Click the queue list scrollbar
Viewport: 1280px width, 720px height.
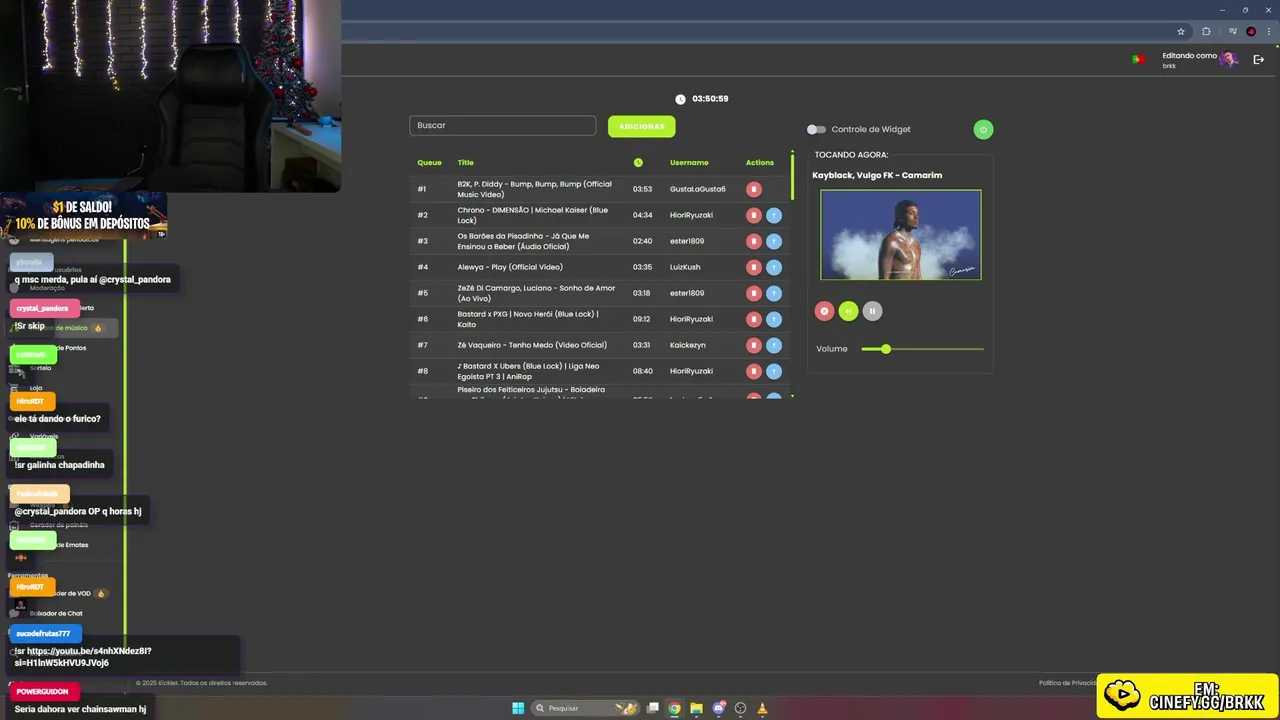793,176
